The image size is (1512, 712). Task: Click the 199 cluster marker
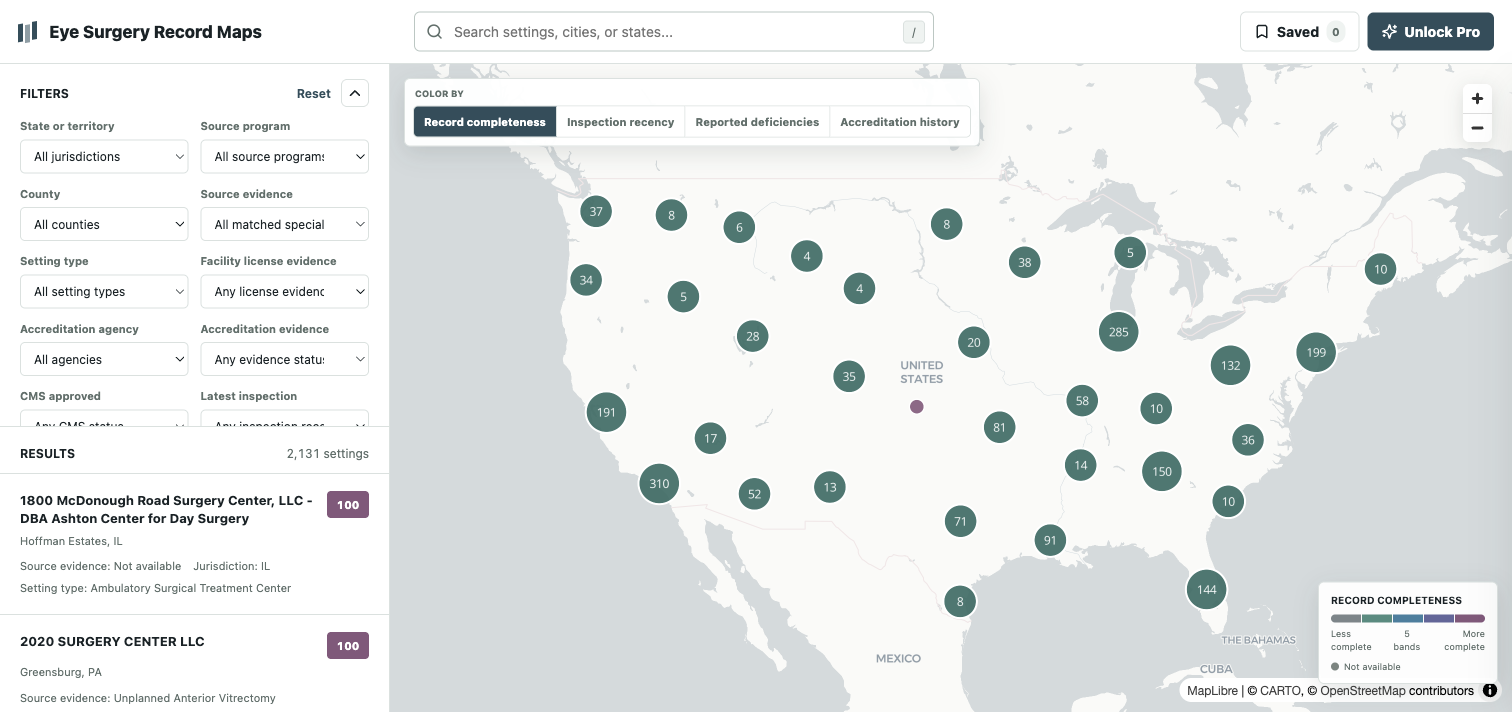(x=1316, y=352)
